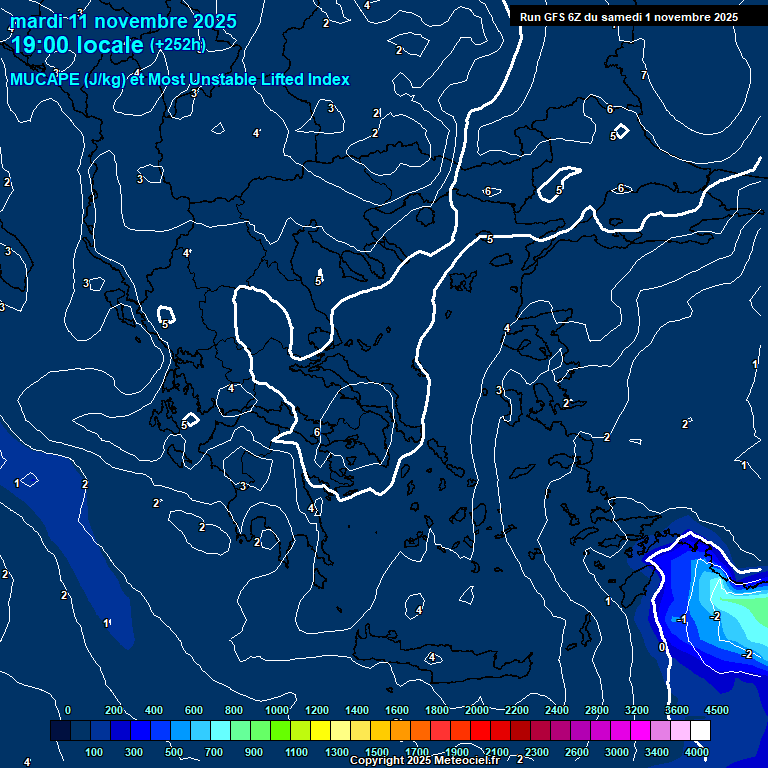Click the '-1' contour label in blue area
This screenshot has height=768, width=768.
pyautogui.click(x=682, y=620)
